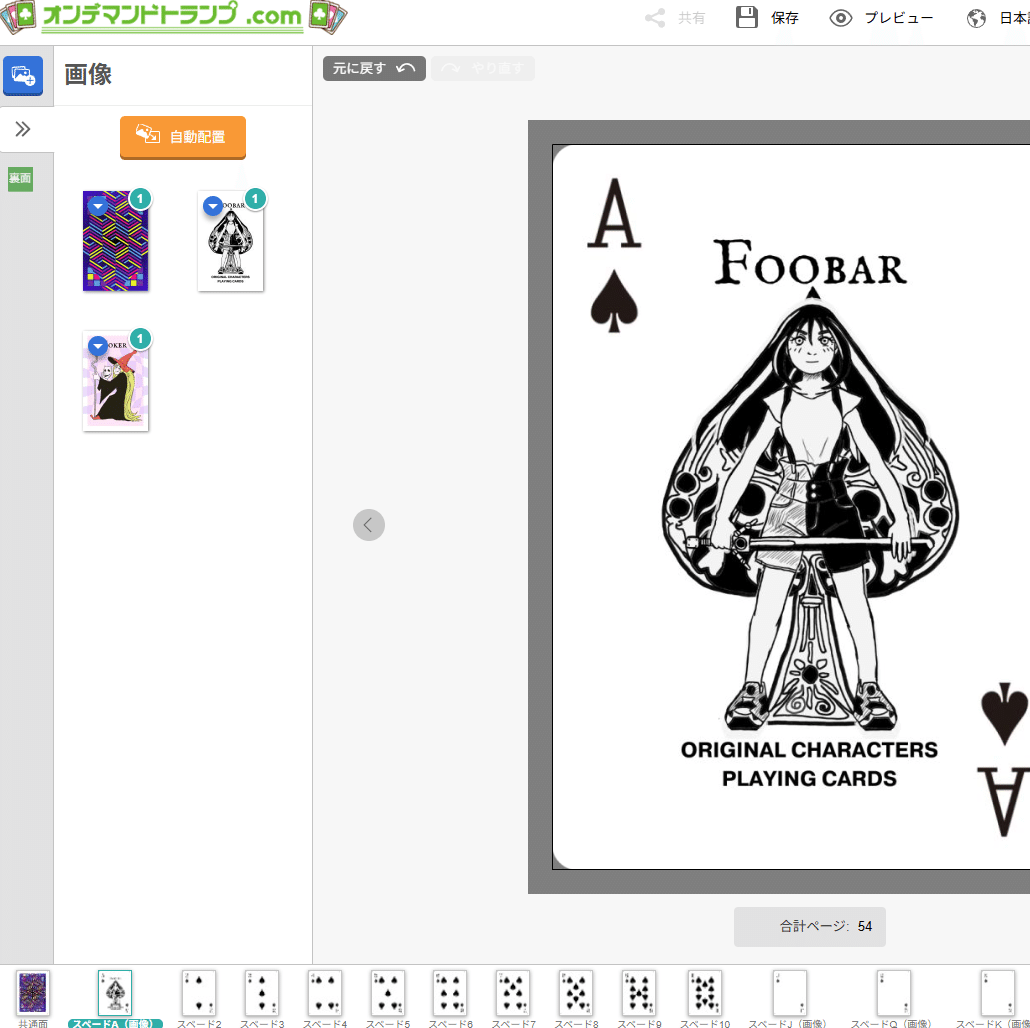Viewport: 1030px width, 1028px height.
Task: Click usage count badge on Joker image
Action: [x=140, y=338]
